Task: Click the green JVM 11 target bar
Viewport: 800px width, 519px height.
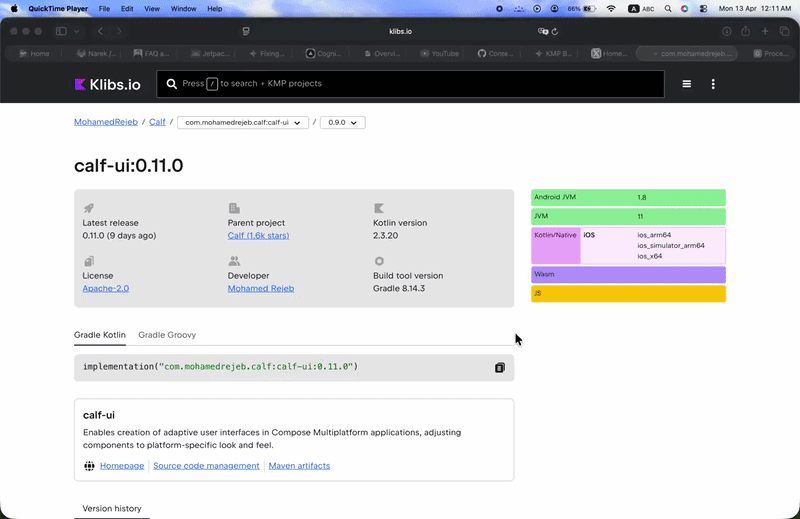Action: (628, 216)
